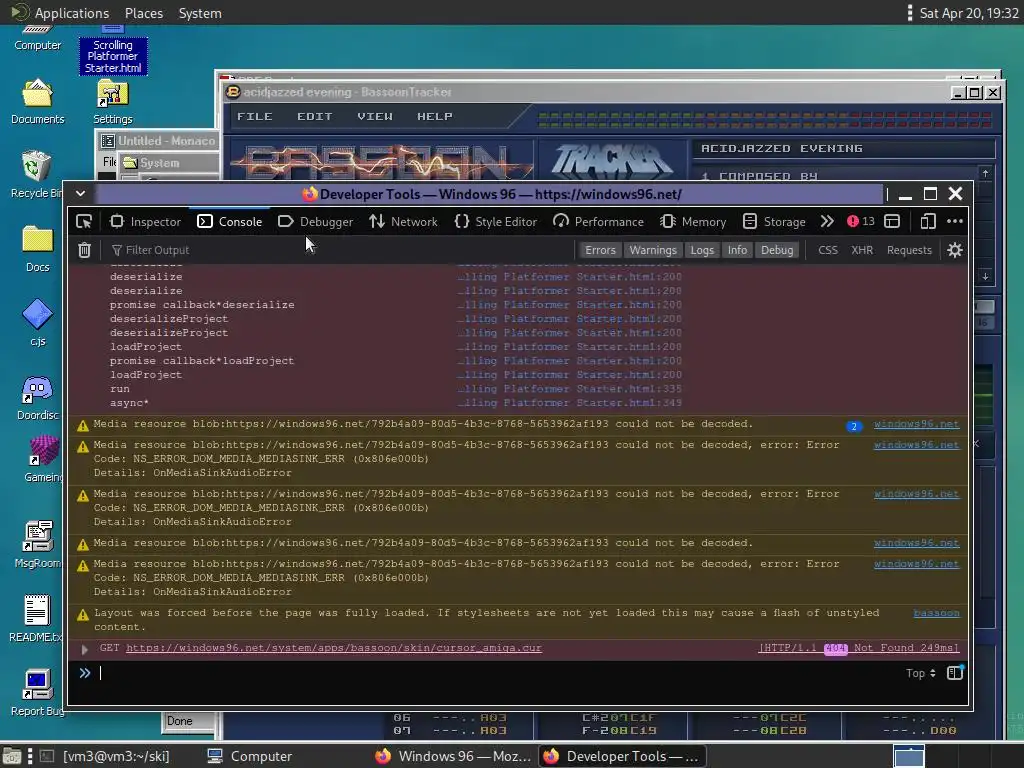
Task: Open BassoonTracker VIEW menu
Action: point(375,116)
